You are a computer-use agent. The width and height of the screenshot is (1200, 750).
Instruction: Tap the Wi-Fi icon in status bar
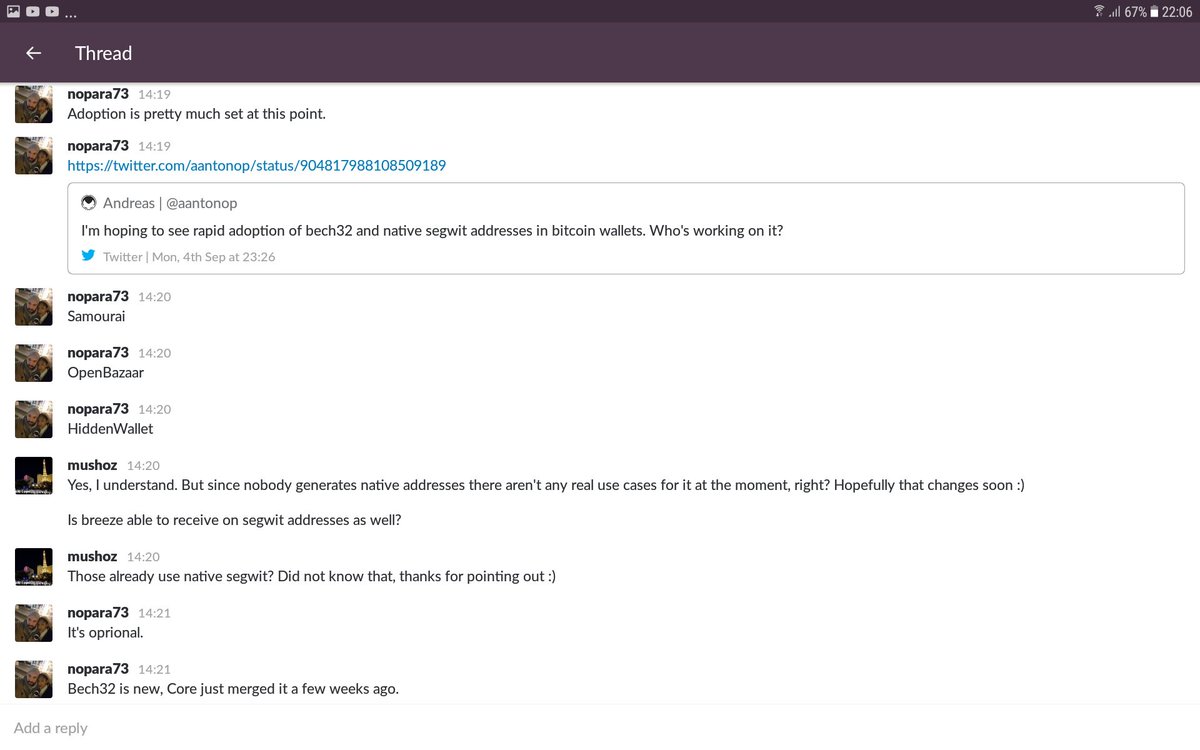[1099, 11]
